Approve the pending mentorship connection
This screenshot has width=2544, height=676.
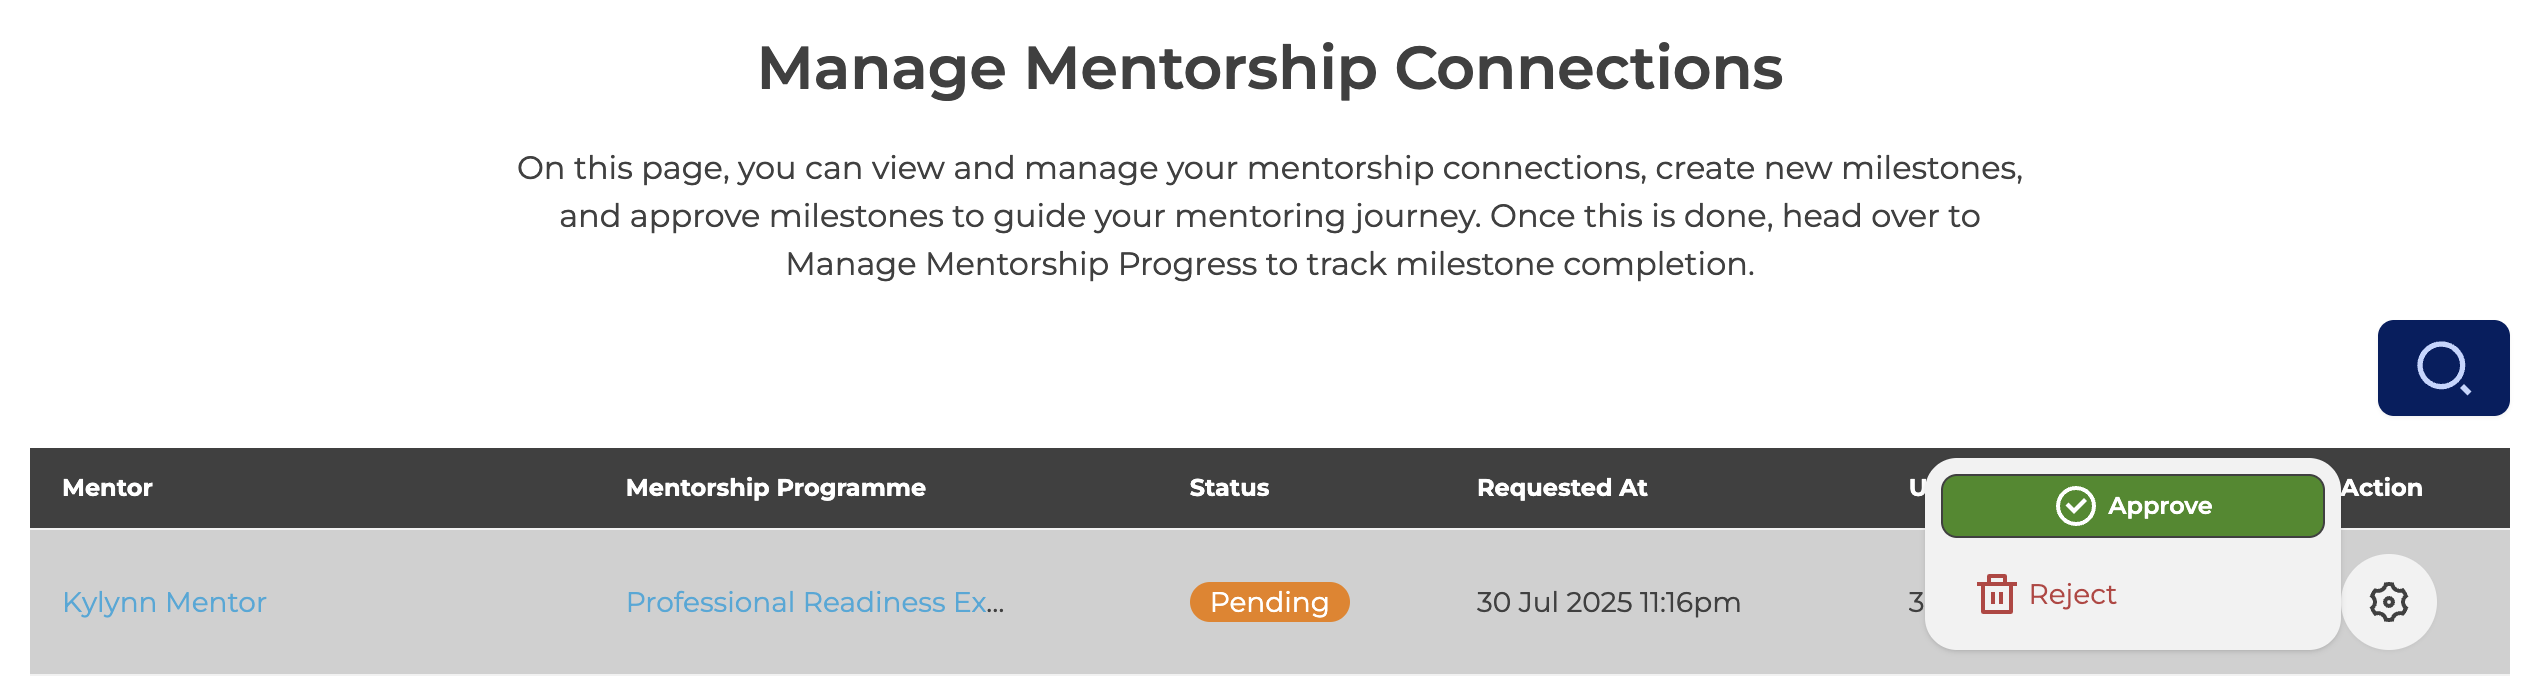click(x=2132, y=506)
